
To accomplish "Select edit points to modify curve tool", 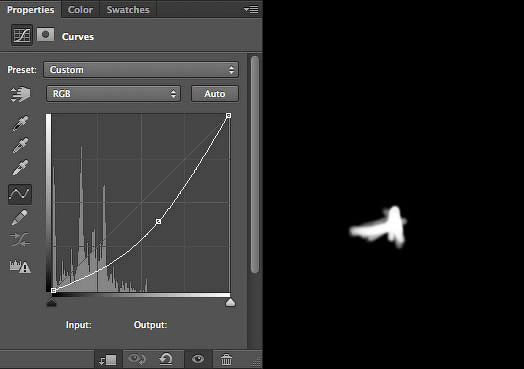I will tap(20, 194).
